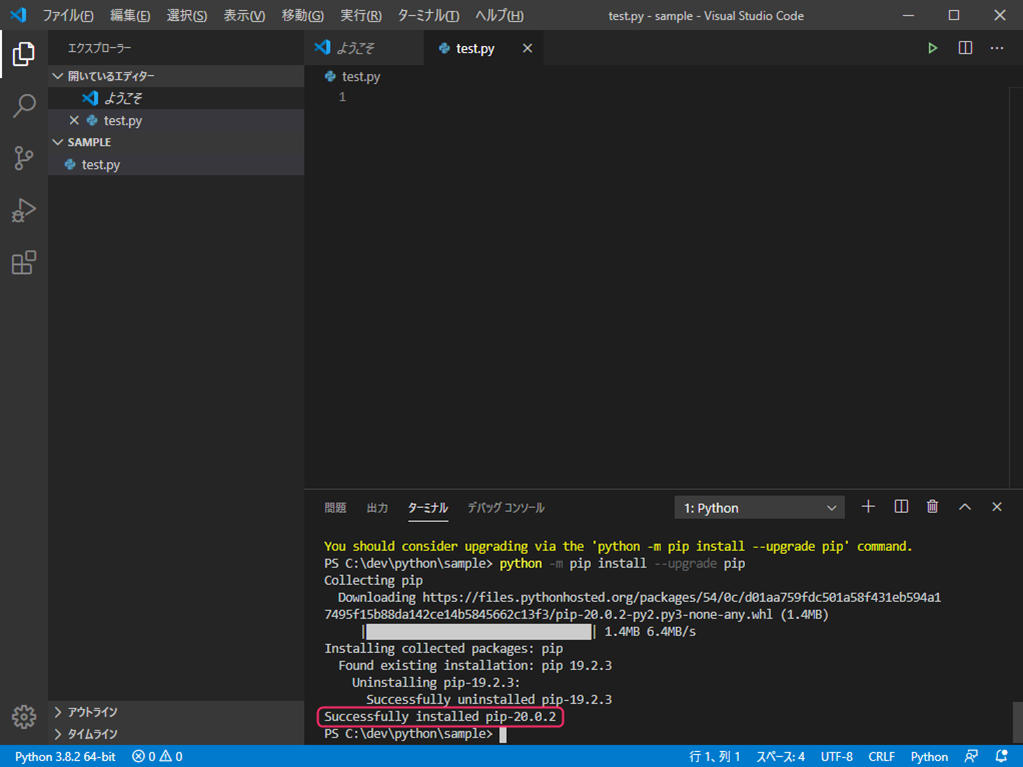Expand the アウトライン section
Screen dimensions: 1023x767
pos(176,712)
